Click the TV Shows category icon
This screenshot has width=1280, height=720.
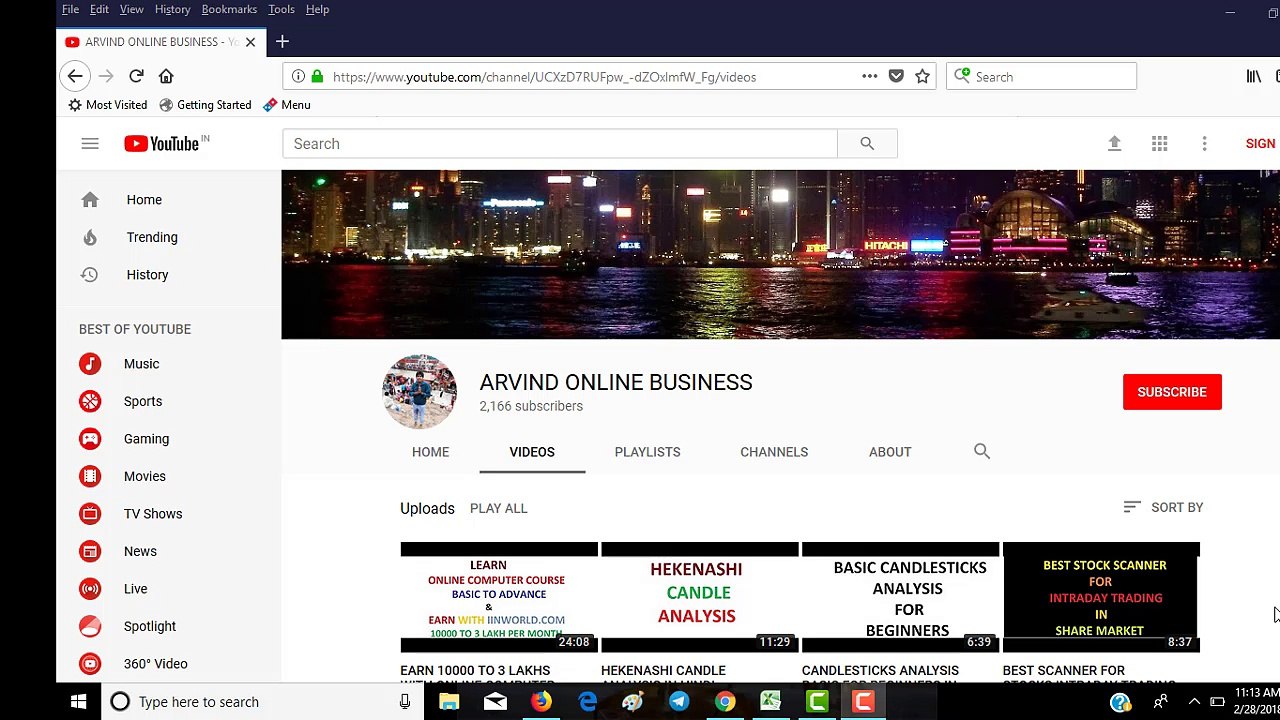(90, 514)
